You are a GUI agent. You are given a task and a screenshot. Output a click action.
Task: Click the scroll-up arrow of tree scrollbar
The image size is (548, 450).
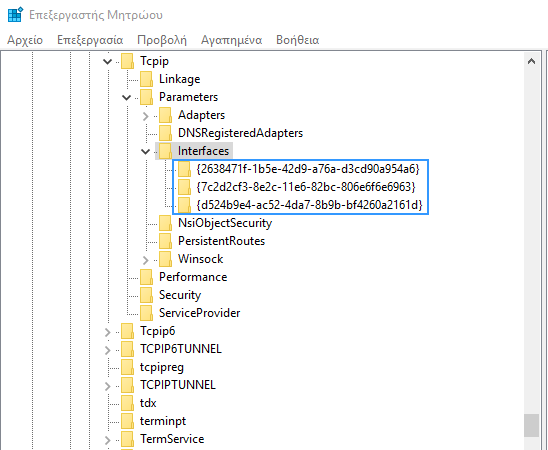(x=532, y=61)
